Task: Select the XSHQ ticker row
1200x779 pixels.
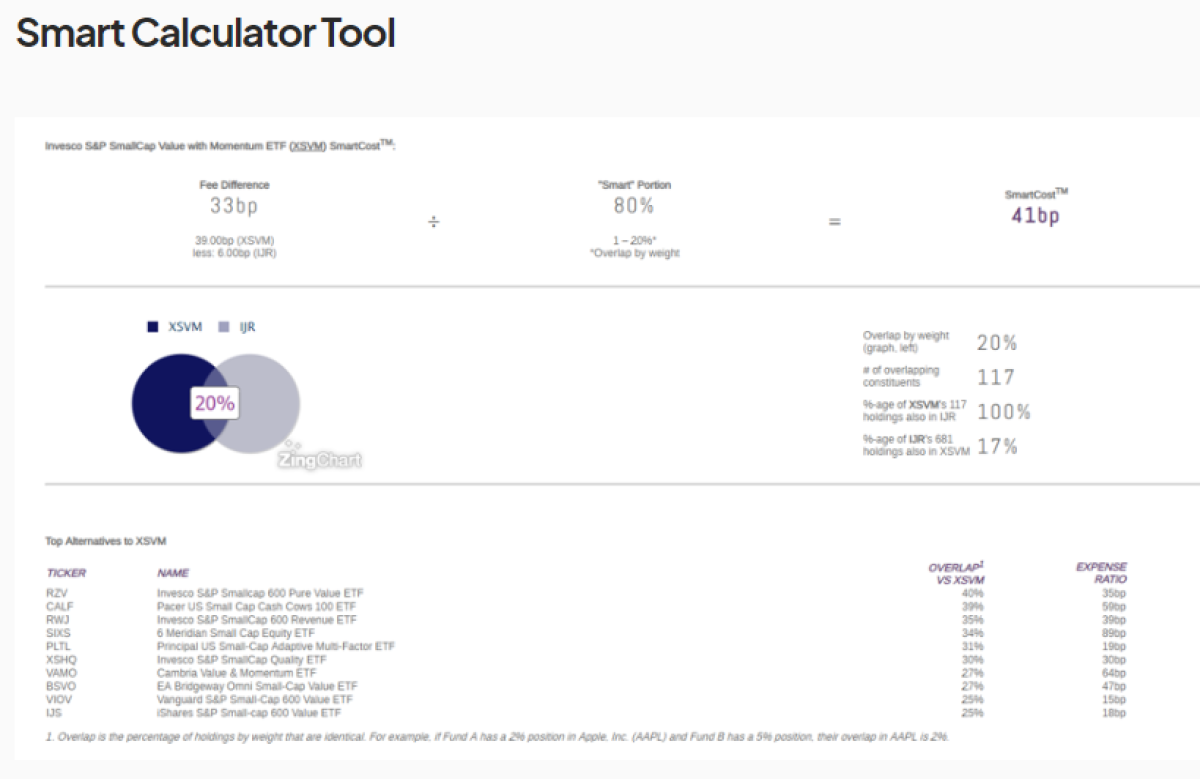Action: (61, 660)
